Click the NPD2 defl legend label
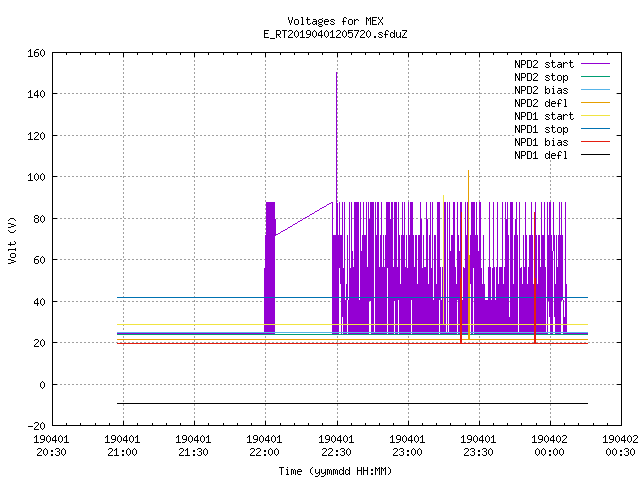Image resolution: width=640 pixels, height=480 pixels. point(541,103)
